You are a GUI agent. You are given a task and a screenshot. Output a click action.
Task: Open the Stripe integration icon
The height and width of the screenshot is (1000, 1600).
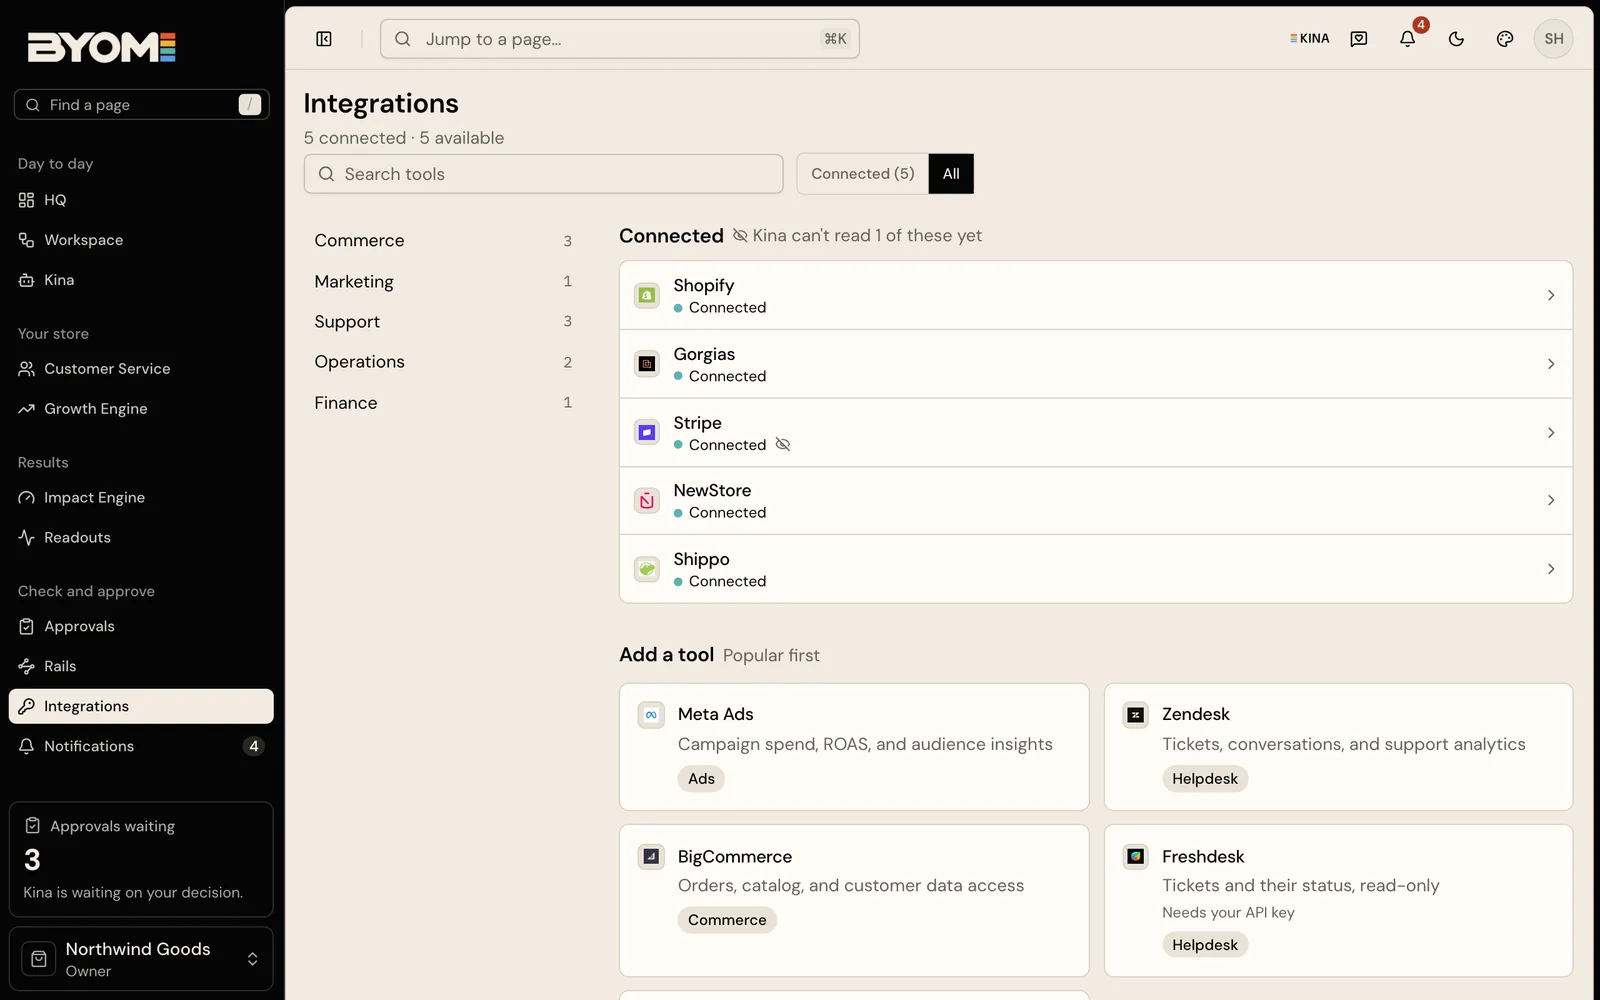[647, 432]
